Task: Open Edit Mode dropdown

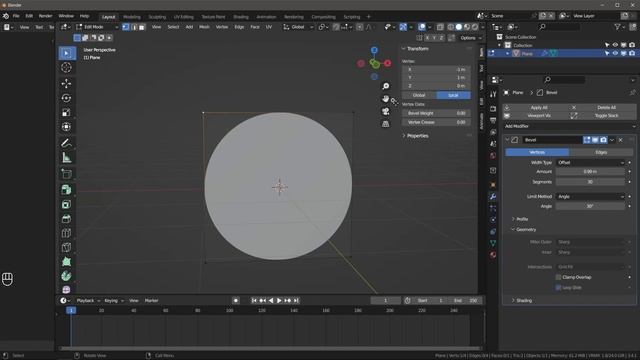Action: click(97, 27)
